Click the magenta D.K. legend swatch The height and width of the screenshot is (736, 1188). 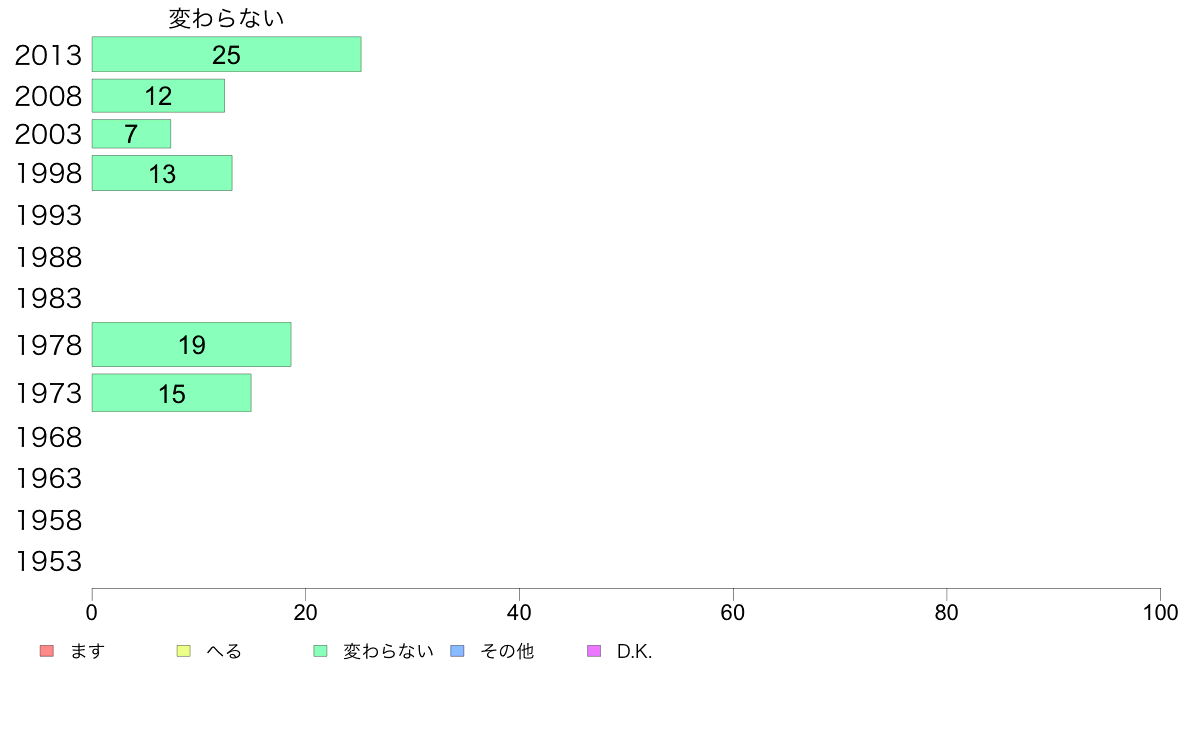(595, 651)
